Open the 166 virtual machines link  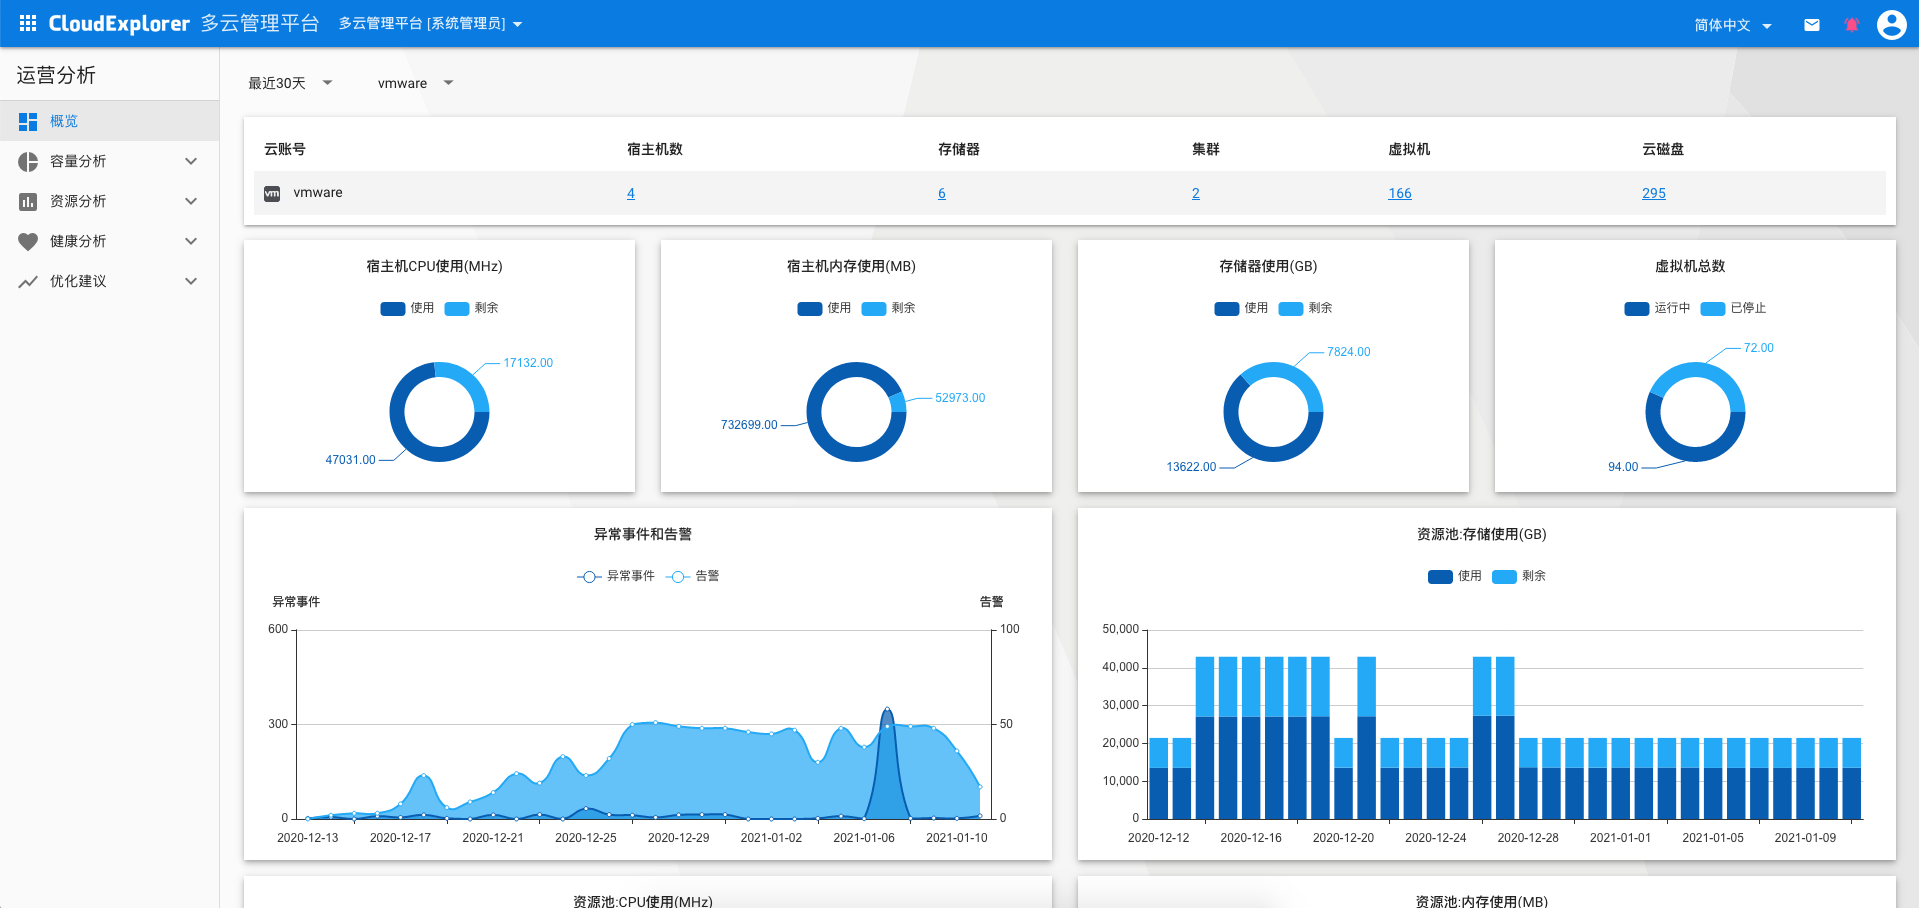(x=1399, y=193)
